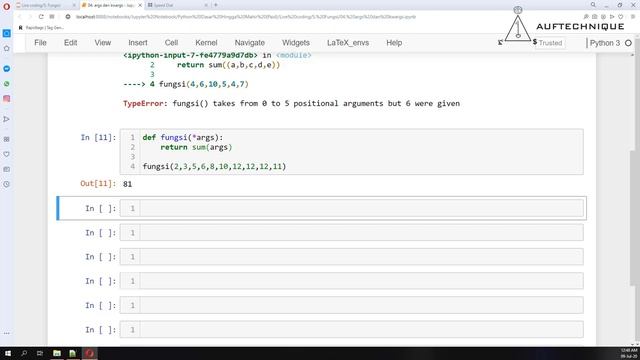The height and width of the screenshot is (360, 640).
Task: Open History clock icon in sidebar
Action: pyautogui.click(x=7, y=184)
